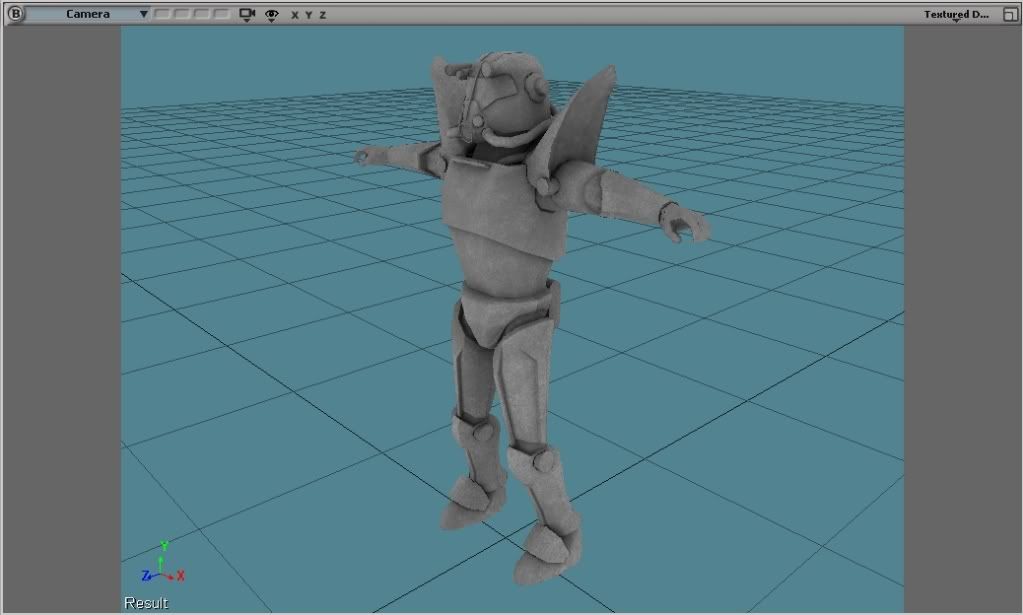Select the character's lower front boot

pyautogui.click(x=548, y=553)
